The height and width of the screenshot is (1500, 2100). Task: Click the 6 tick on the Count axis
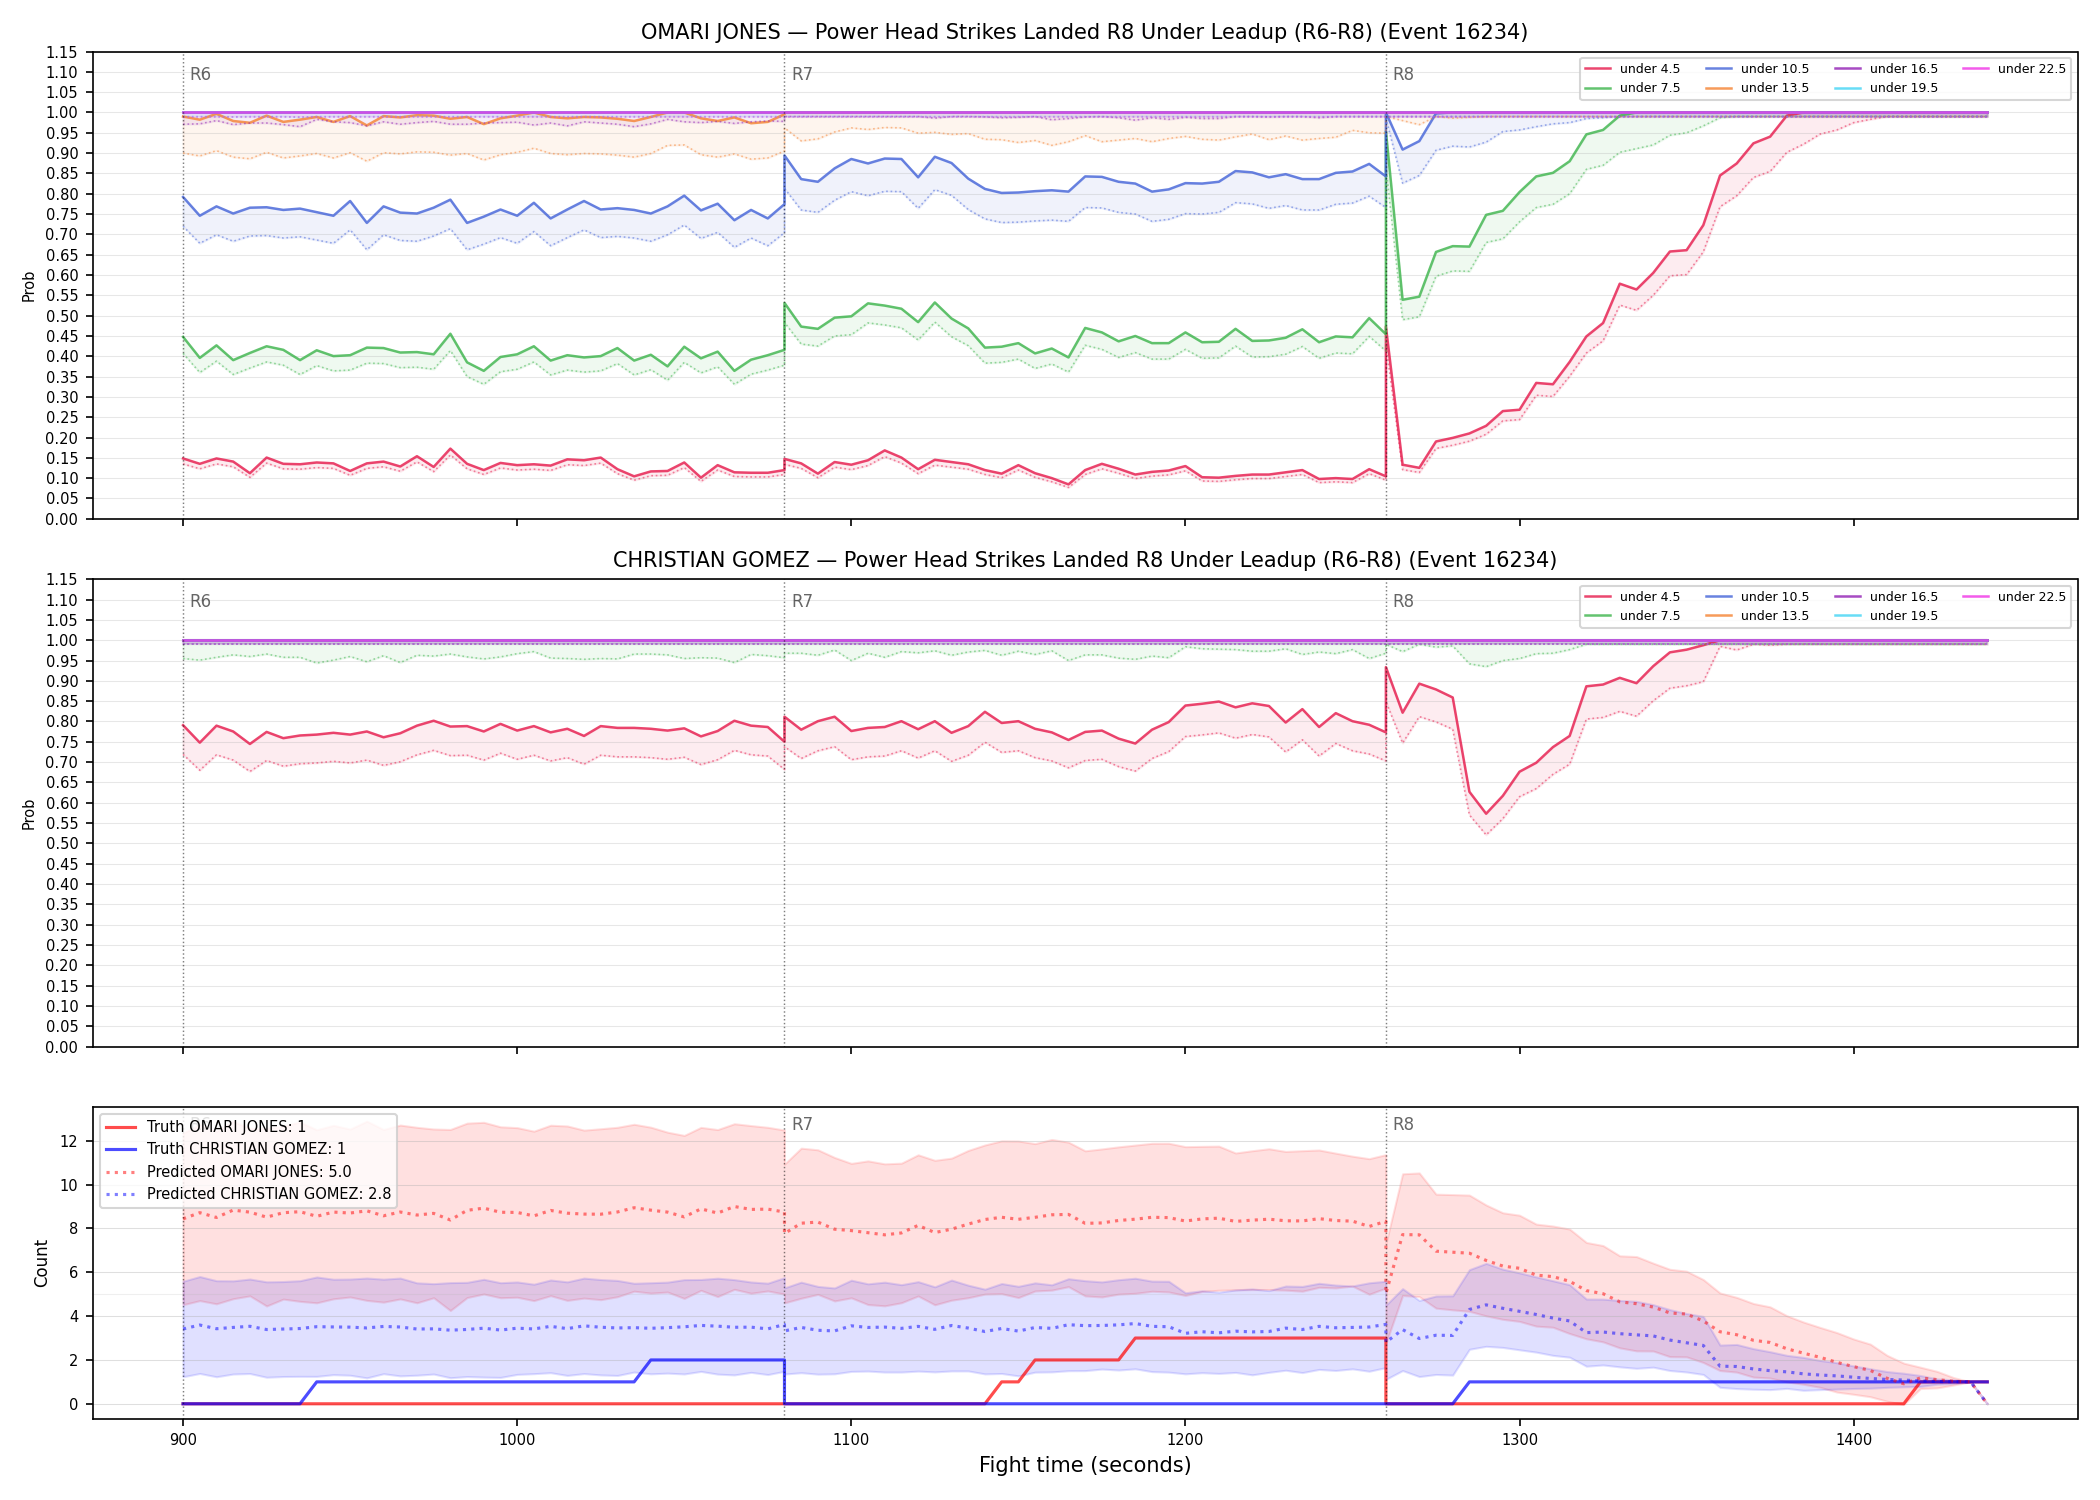(74, 1273)
